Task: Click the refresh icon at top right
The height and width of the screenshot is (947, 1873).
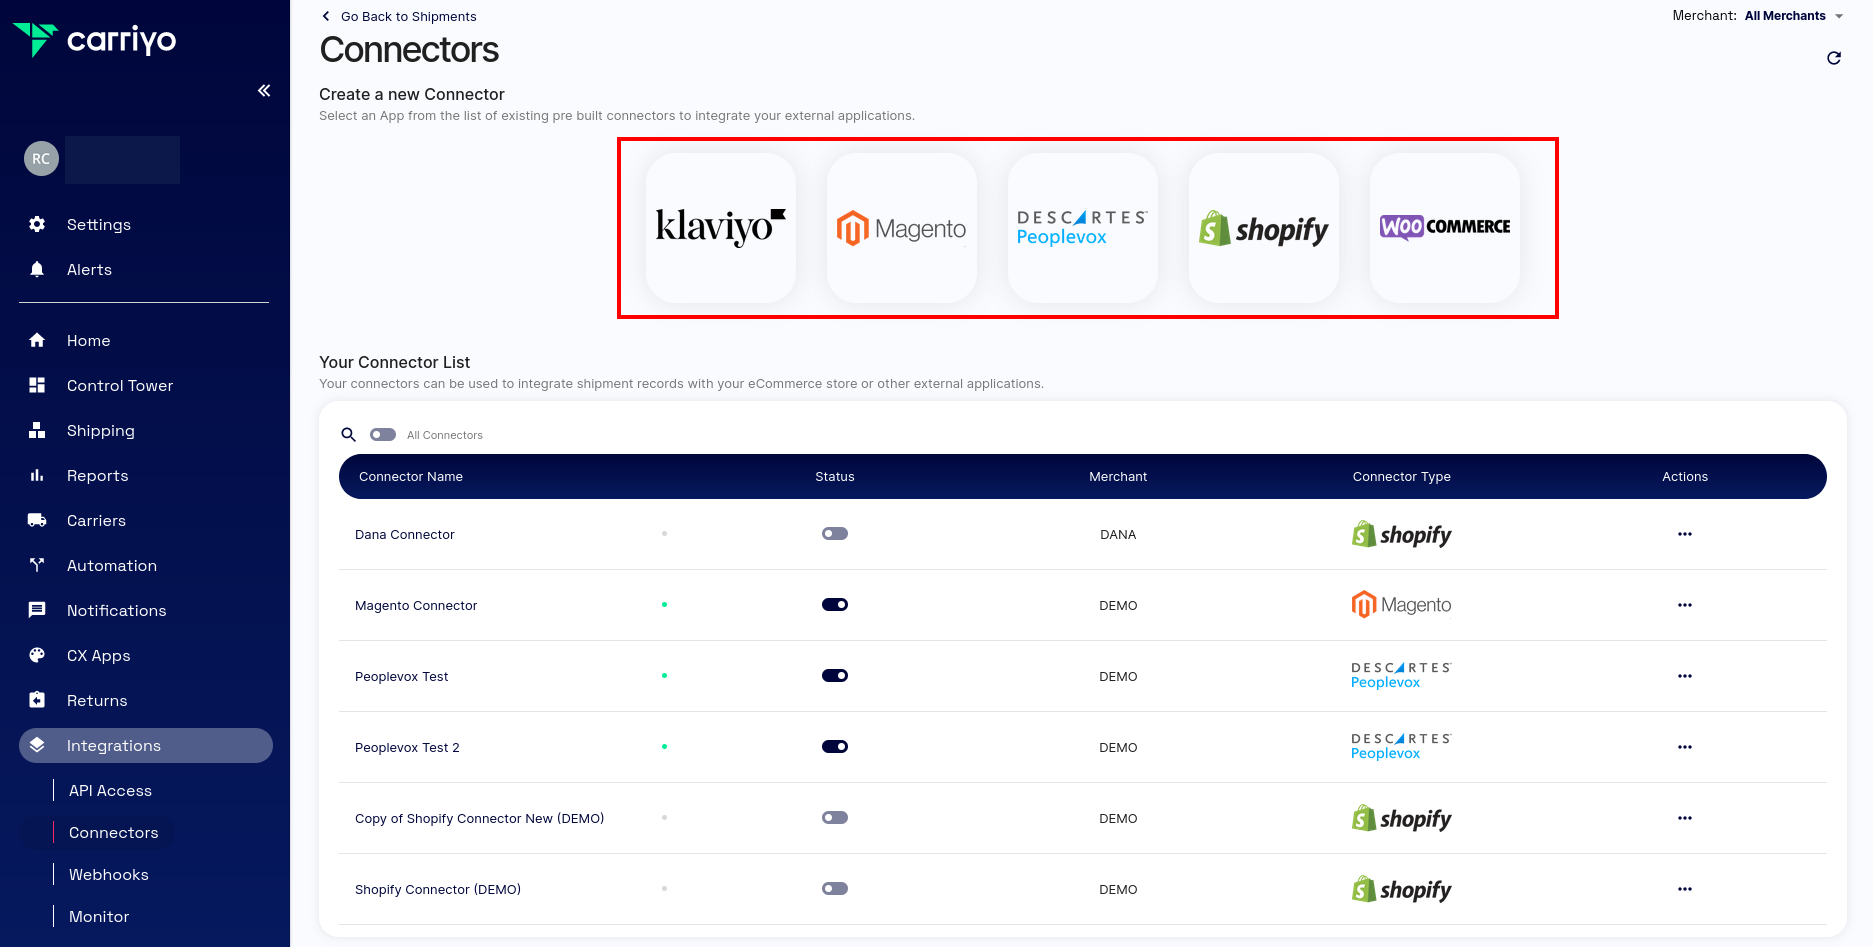Action: coord(1833,58)
